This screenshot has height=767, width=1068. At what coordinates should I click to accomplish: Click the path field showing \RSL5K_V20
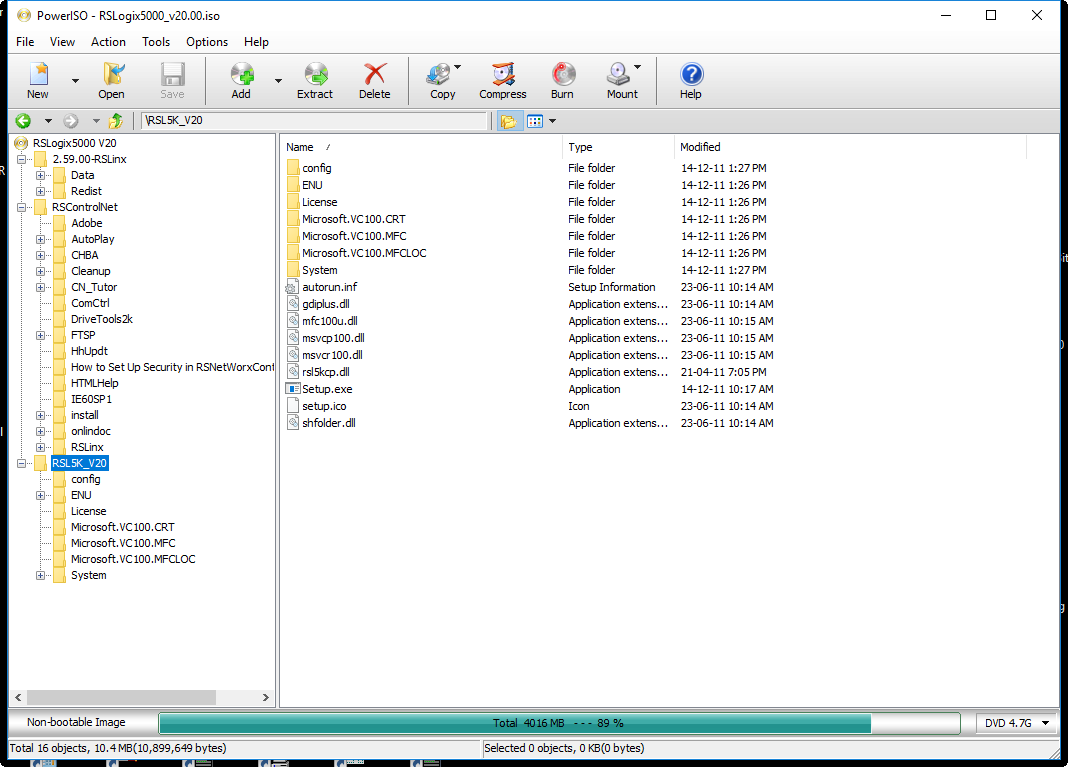click(315, 121)
